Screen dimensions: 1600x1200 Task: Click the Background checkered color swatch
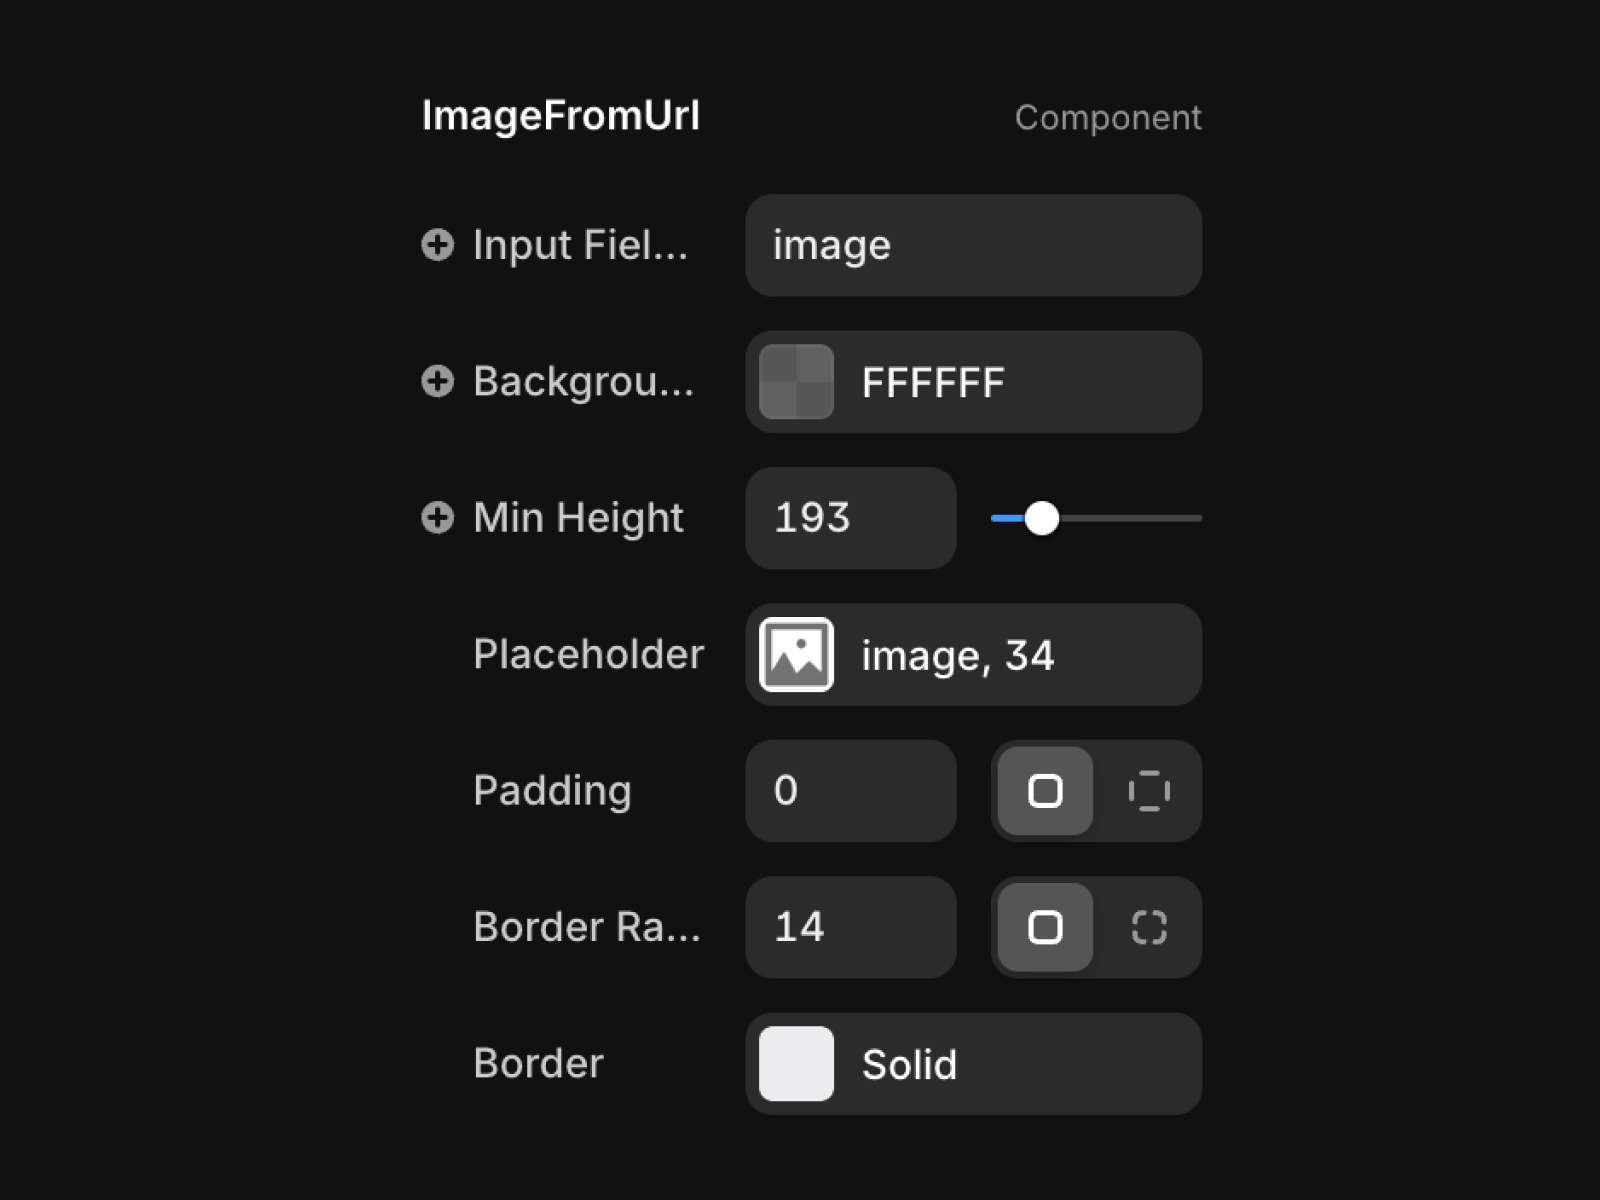796,382
